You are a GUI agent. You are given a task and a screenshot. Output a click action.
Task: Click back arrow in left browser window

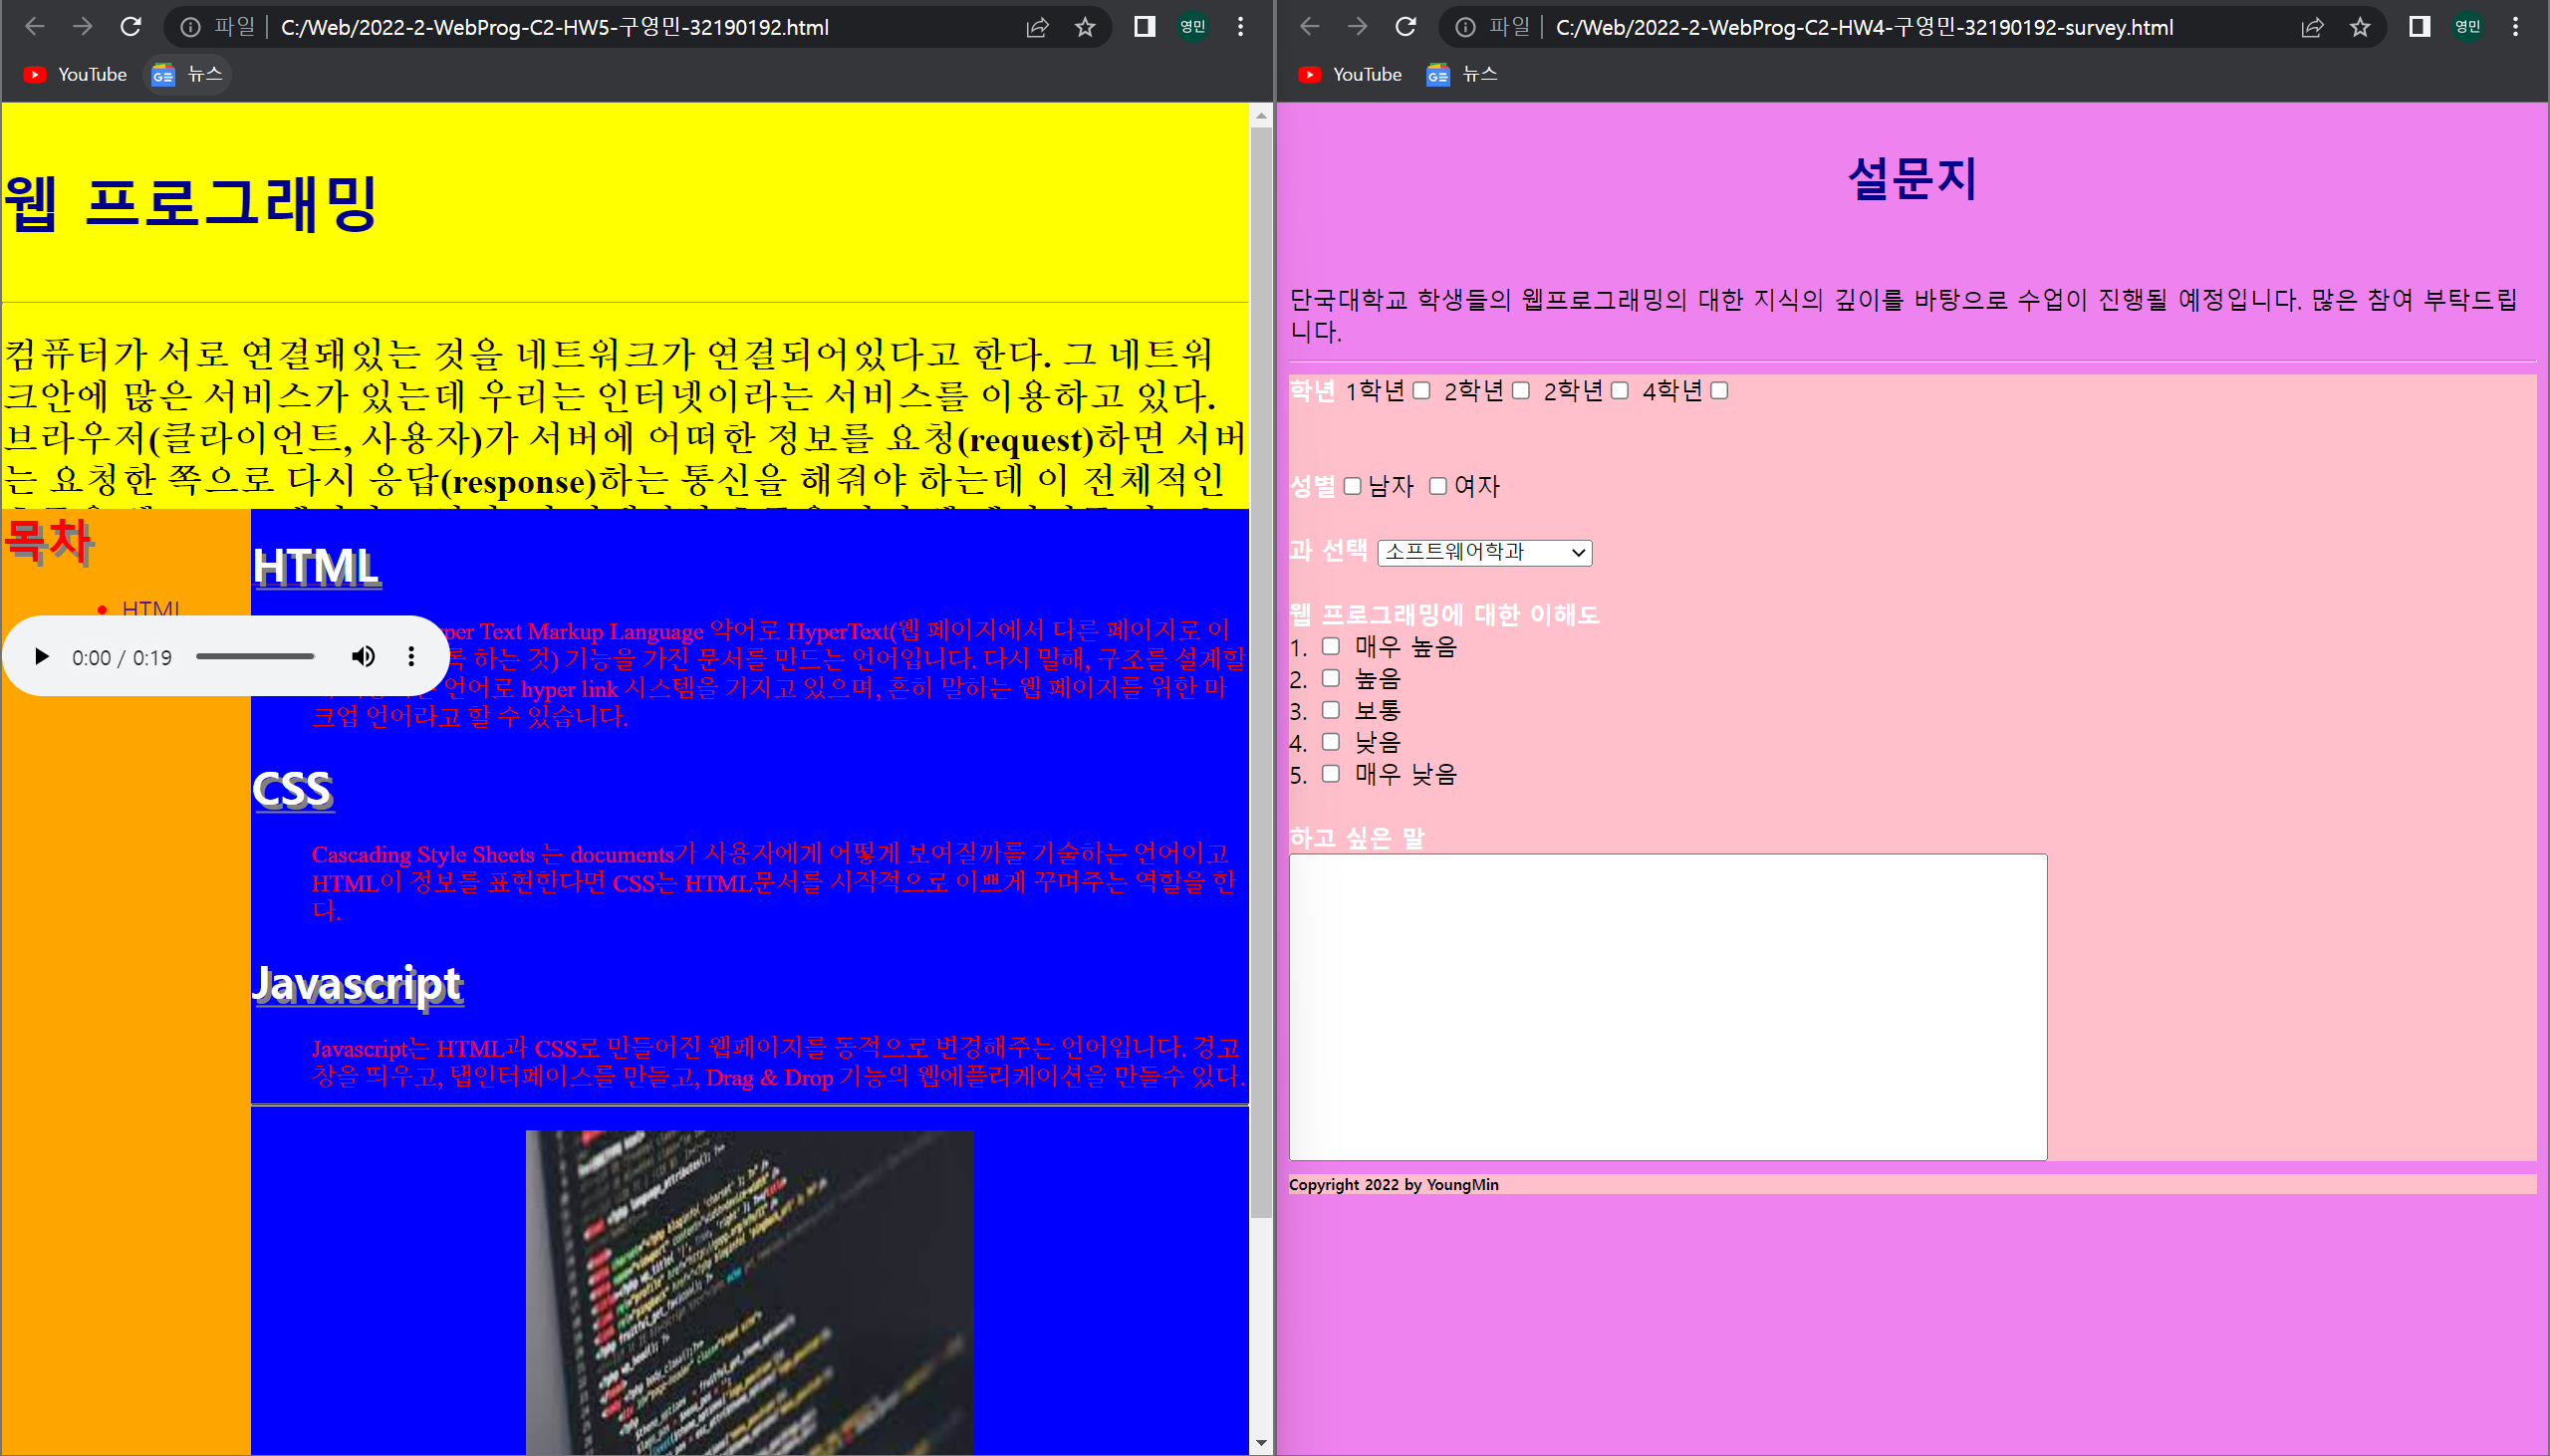tap(35, 27)
